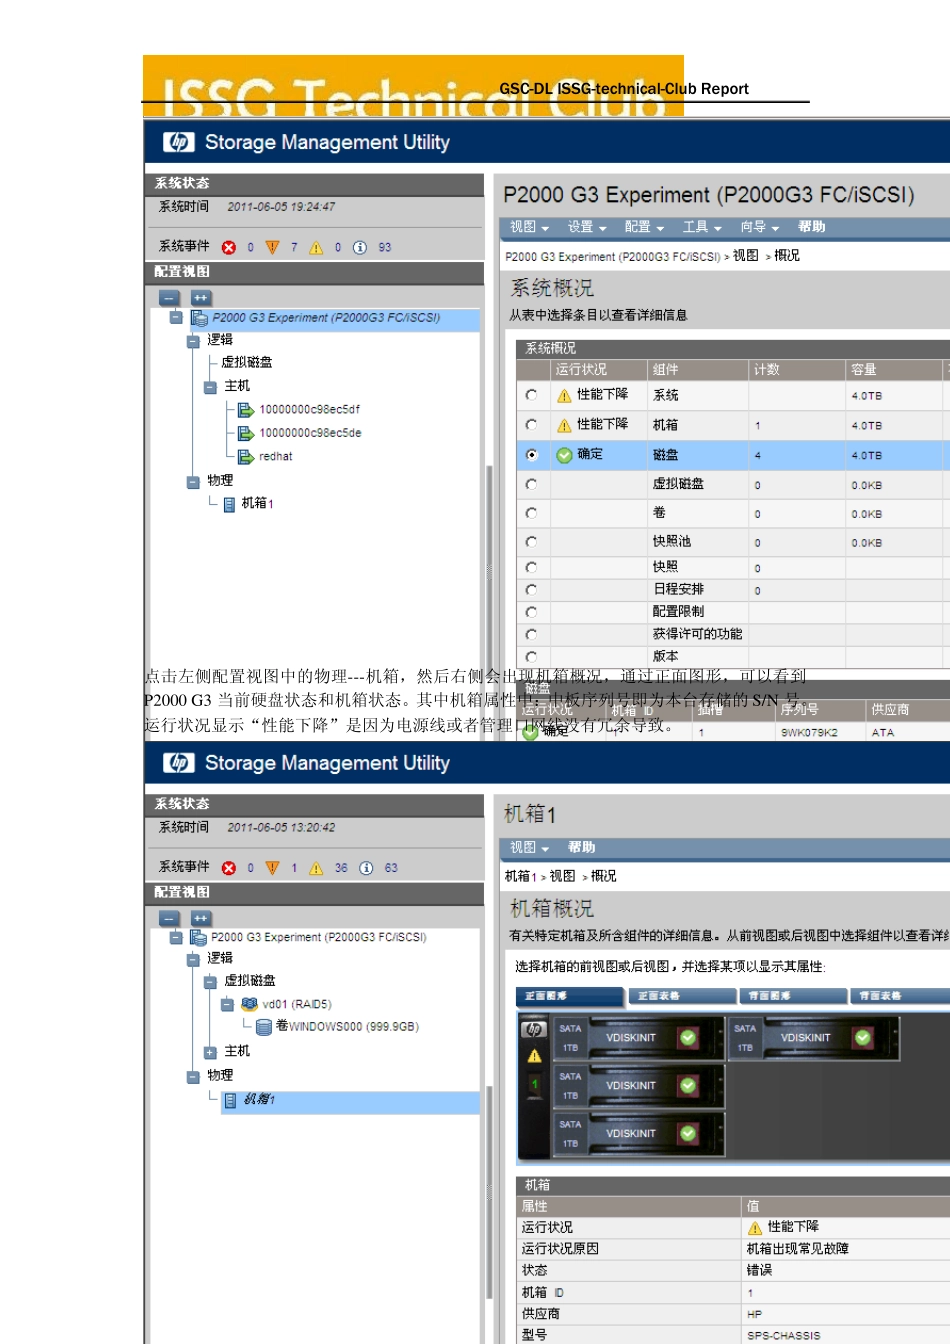
Task: Select the 配置限制 row radio button
Action: point(531,612)
